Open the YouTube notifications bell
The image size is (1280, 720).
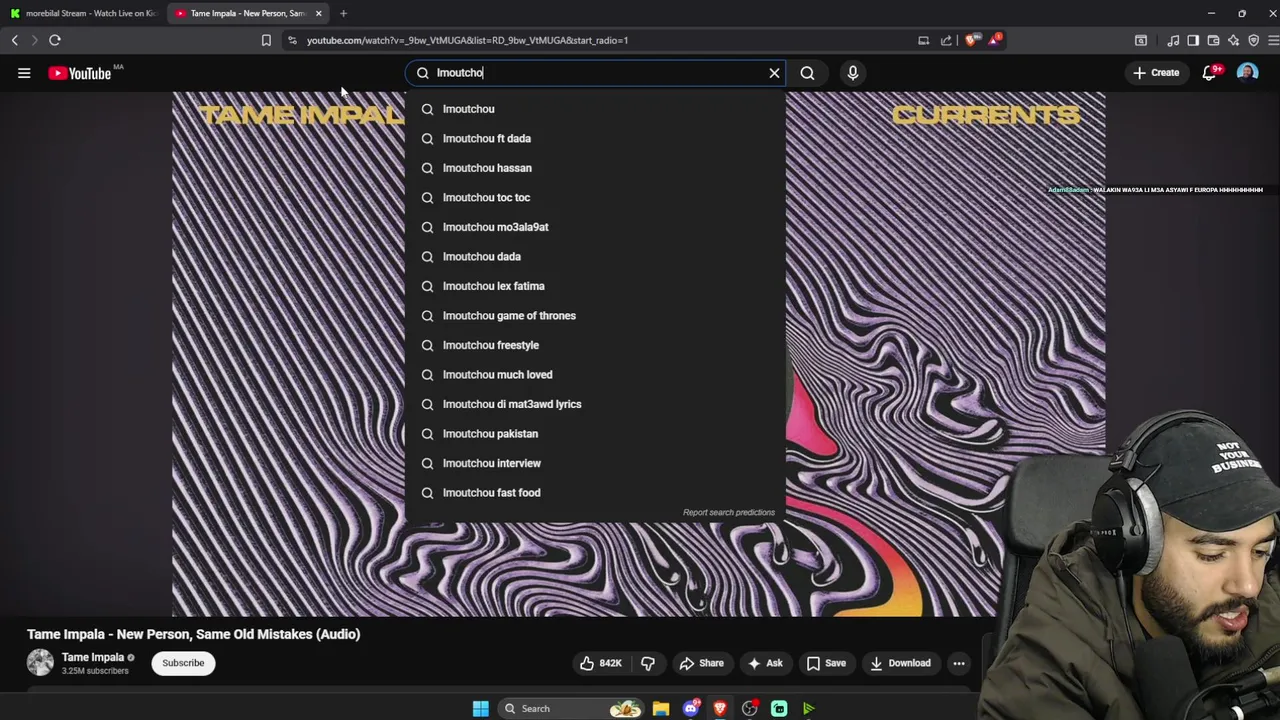click(x=1210, y=73)
